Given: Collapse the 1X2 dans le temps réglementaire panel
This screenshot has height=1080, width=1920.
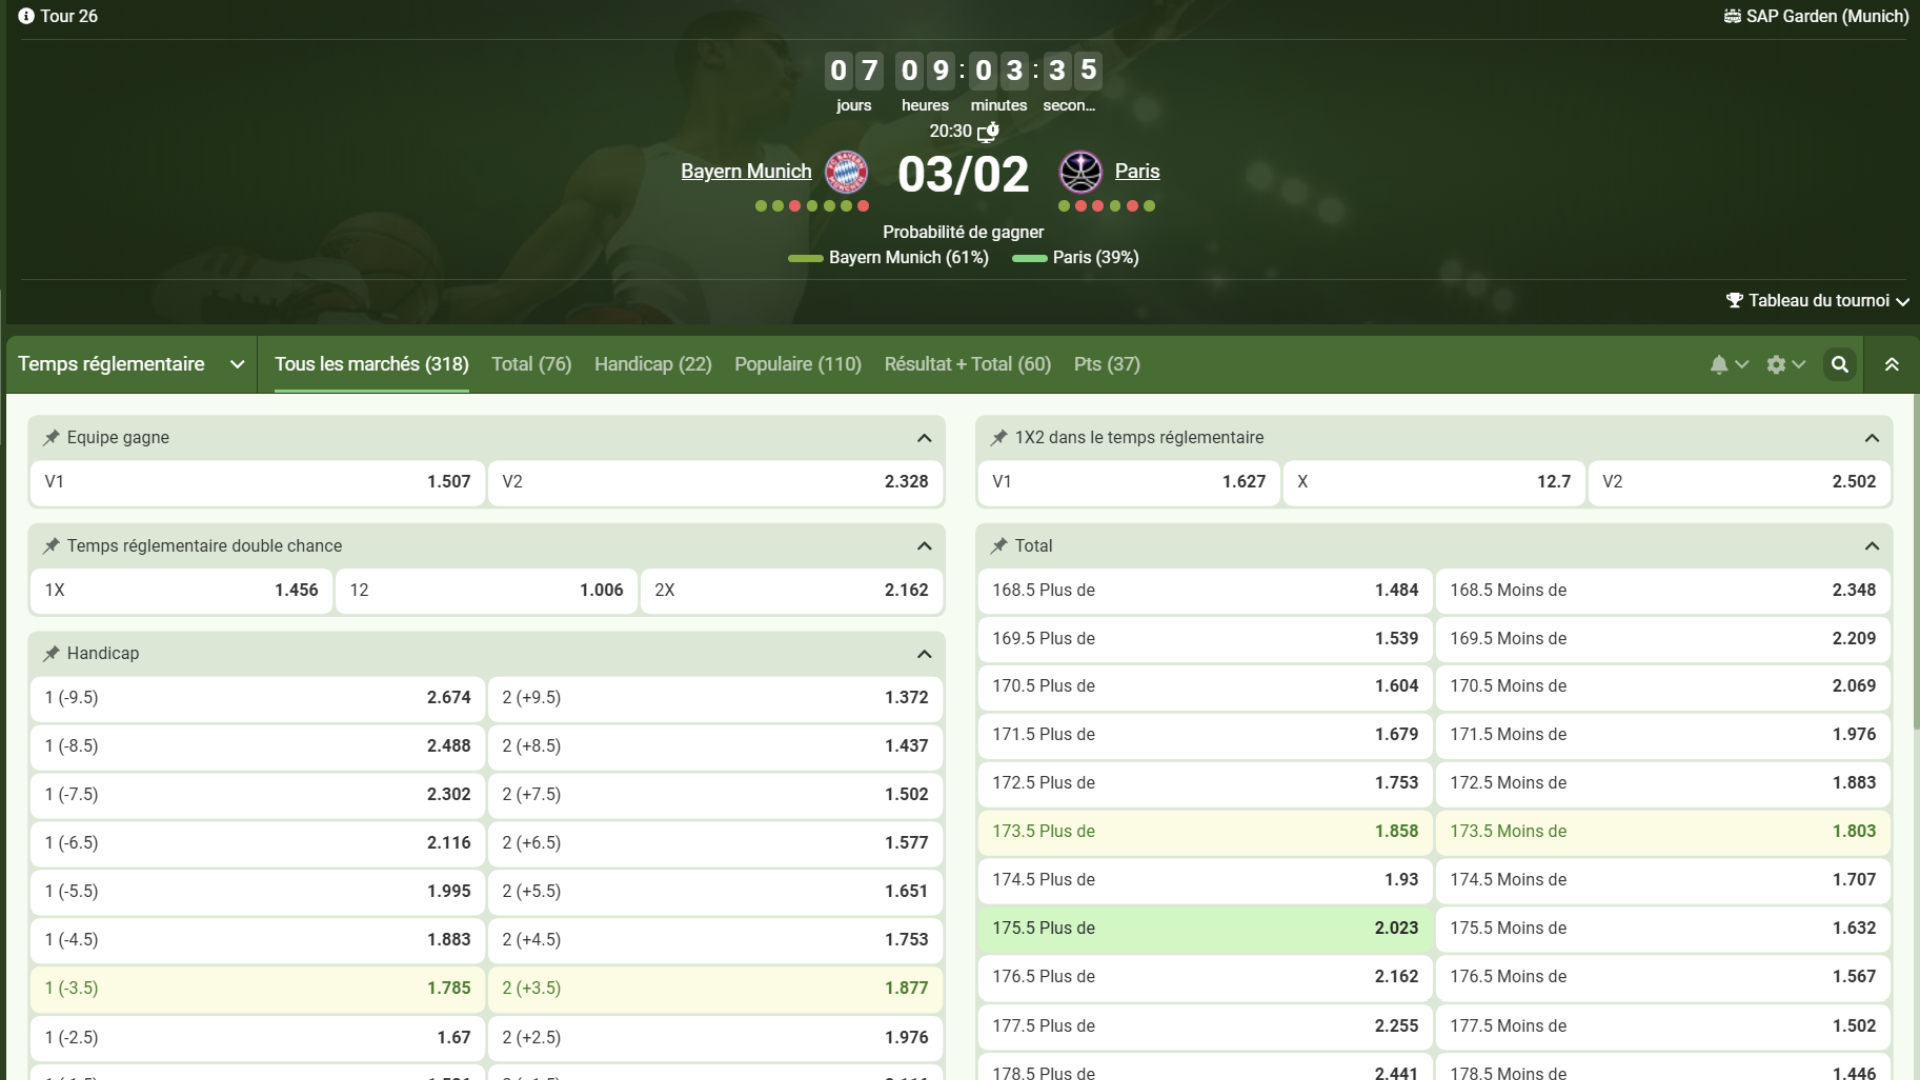Looking at the screenshot, I should coord(1872,437).
